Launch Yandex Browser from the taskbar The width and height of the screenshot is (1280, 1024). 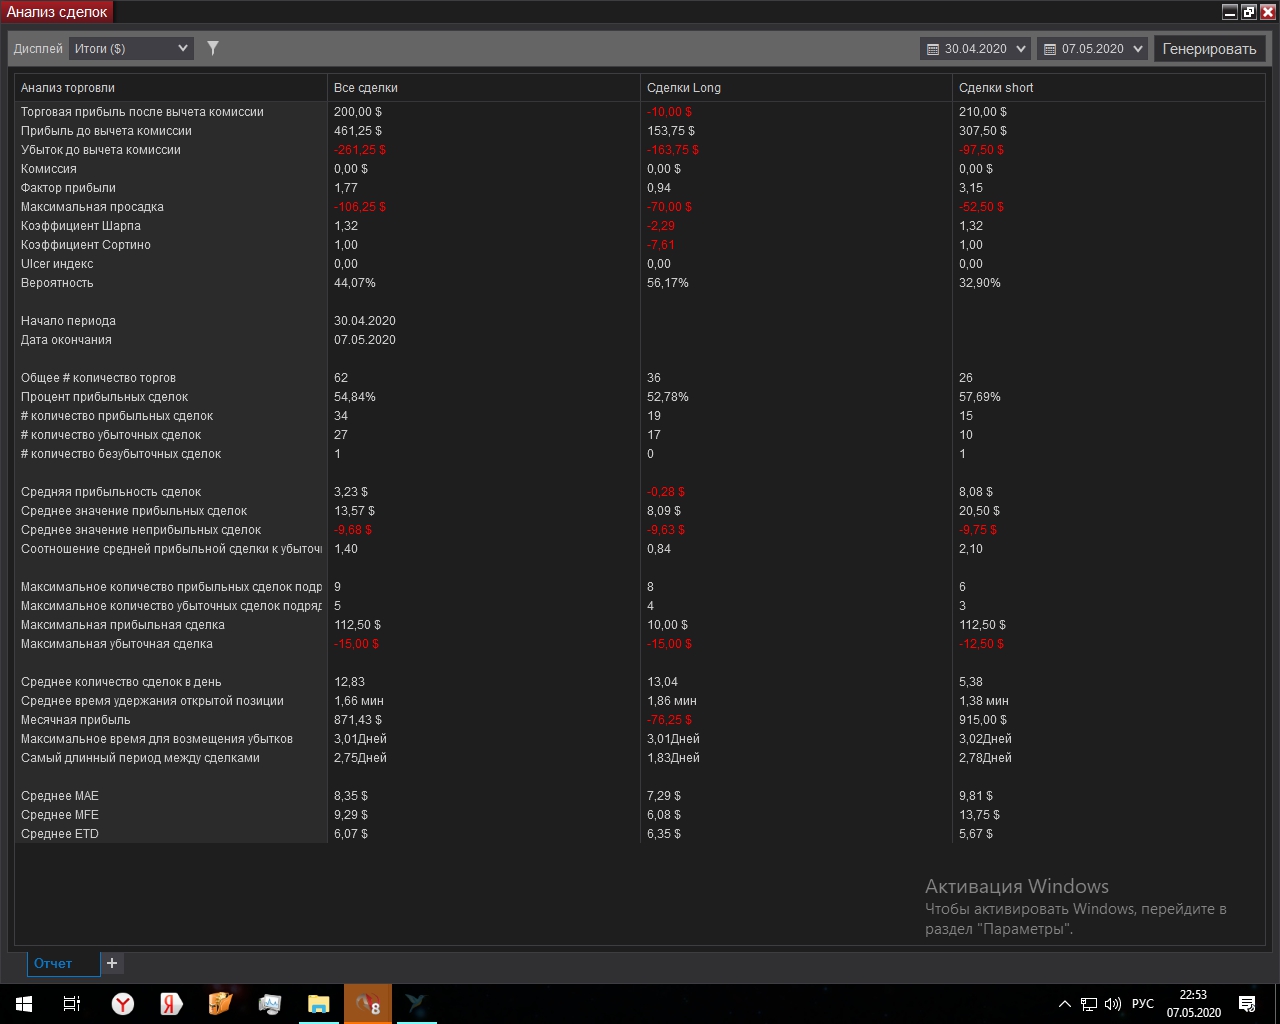(x=122, y=1004)
